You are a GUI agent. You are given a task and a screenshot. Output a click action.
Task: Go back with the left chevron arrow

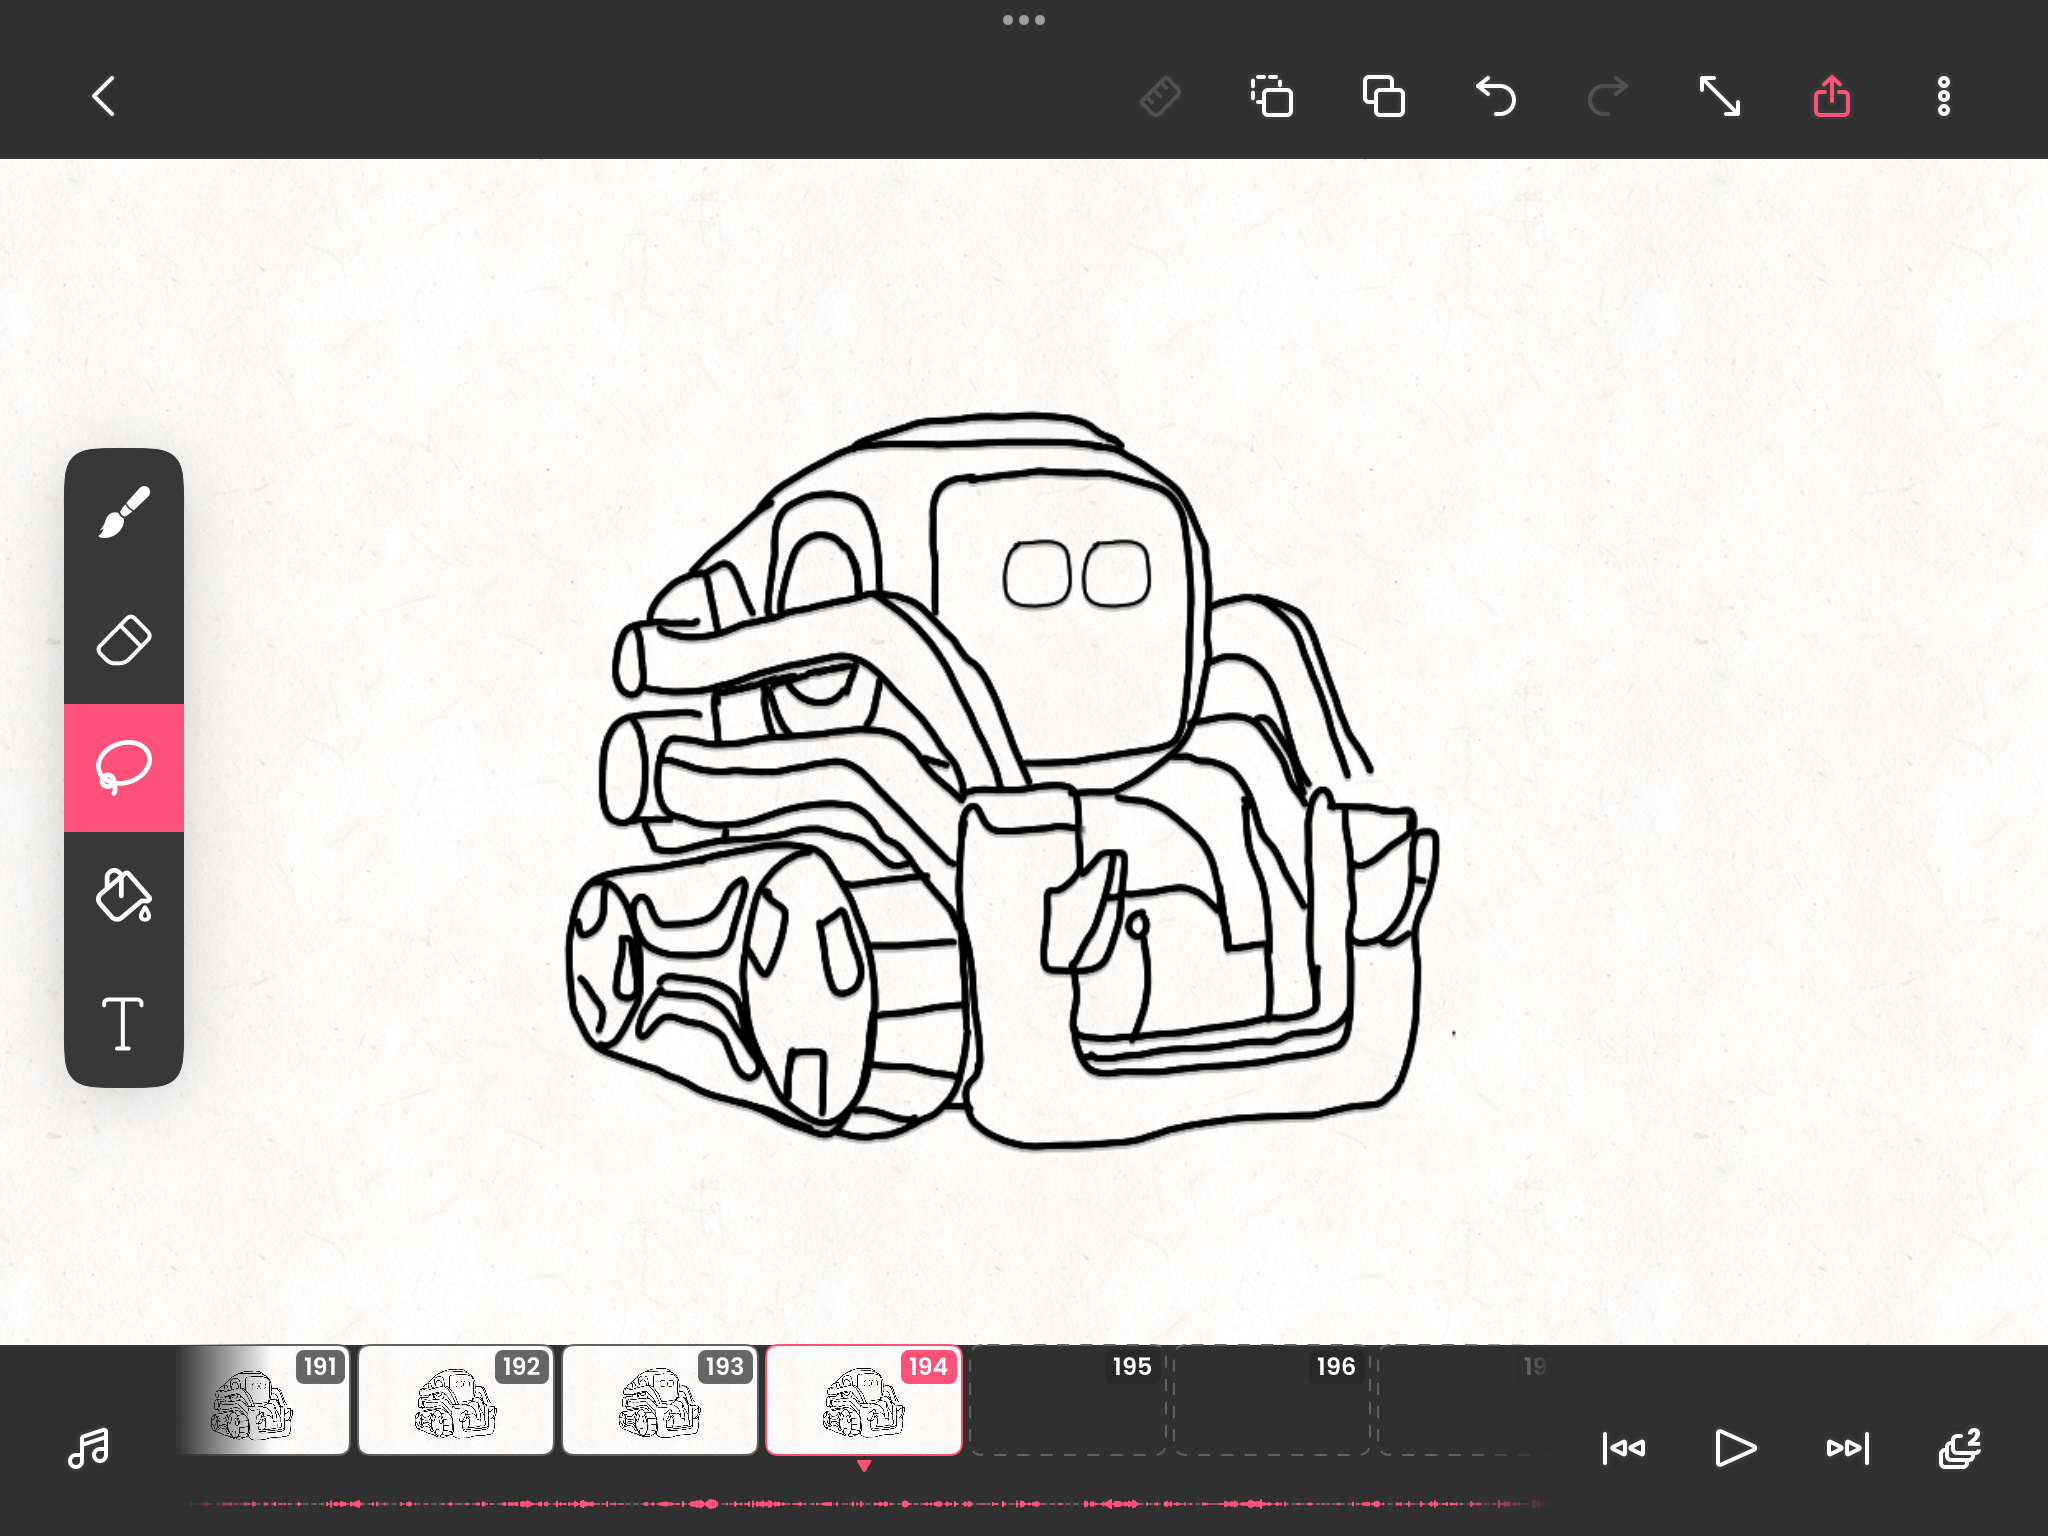[x=104, y=96]
